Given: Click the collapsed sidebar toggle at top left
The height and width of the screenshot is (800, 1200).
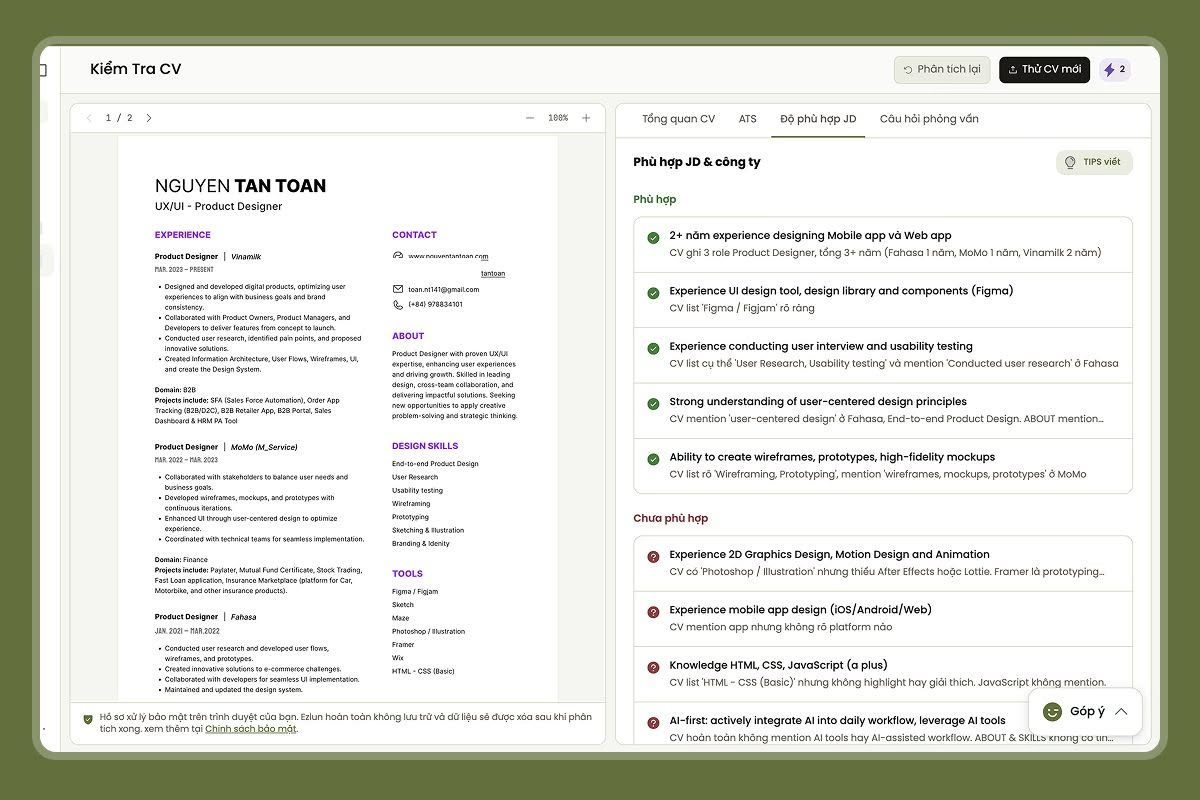Looking at the screenshot, I should 44,70.
